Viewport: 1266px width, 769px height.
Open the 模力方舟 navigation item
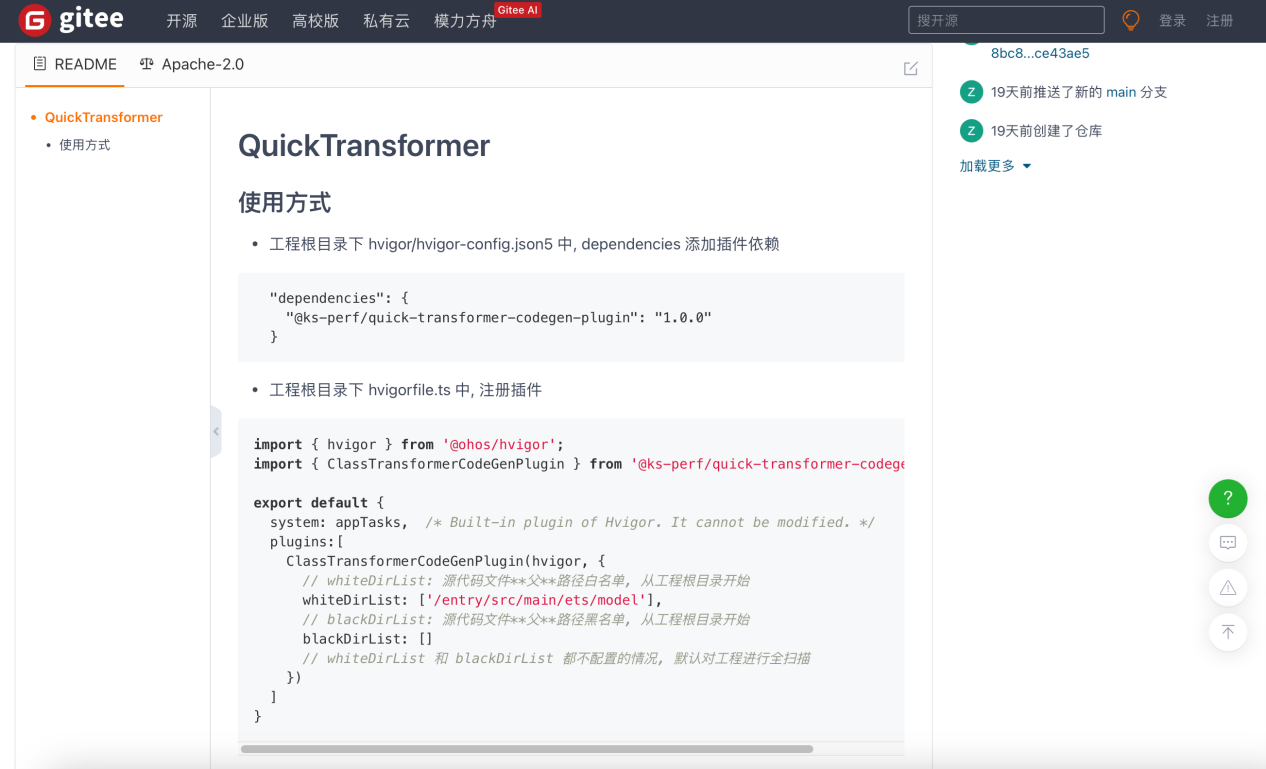[x=465, y=21]
